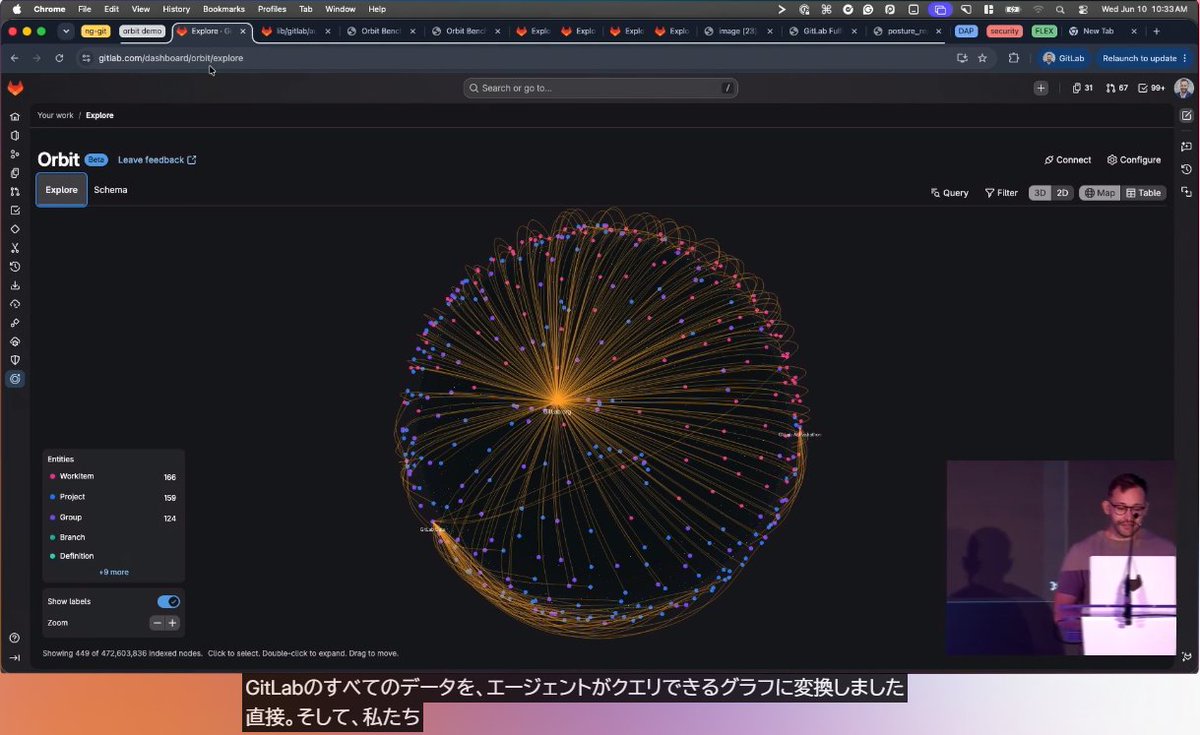This screenshot has height=735, width=1200.
Task: Click Your work in the breadcrumb
Action: tap(55, 116)
